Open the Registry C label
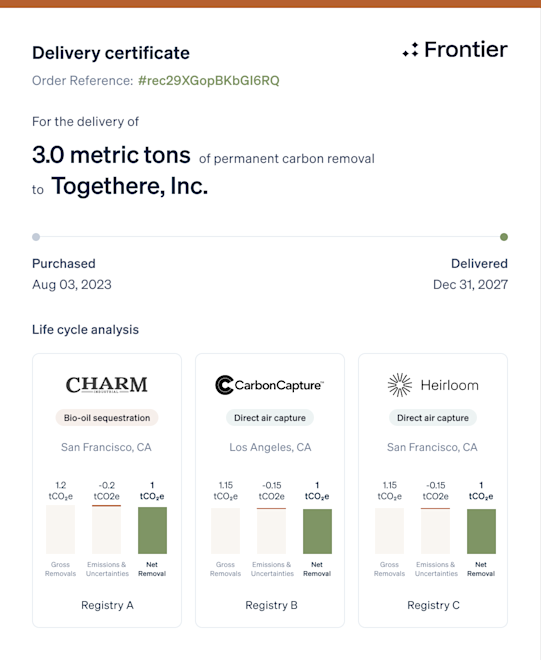 433,605
